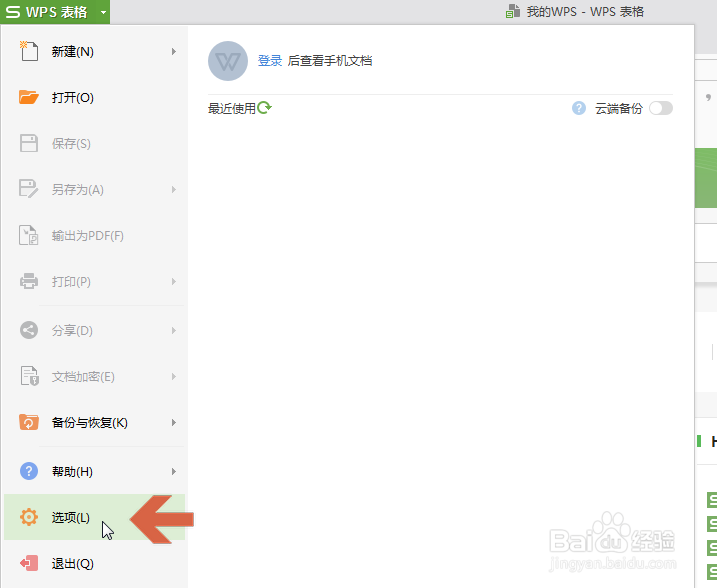Click the orange Open folder icon

(29, 97)
